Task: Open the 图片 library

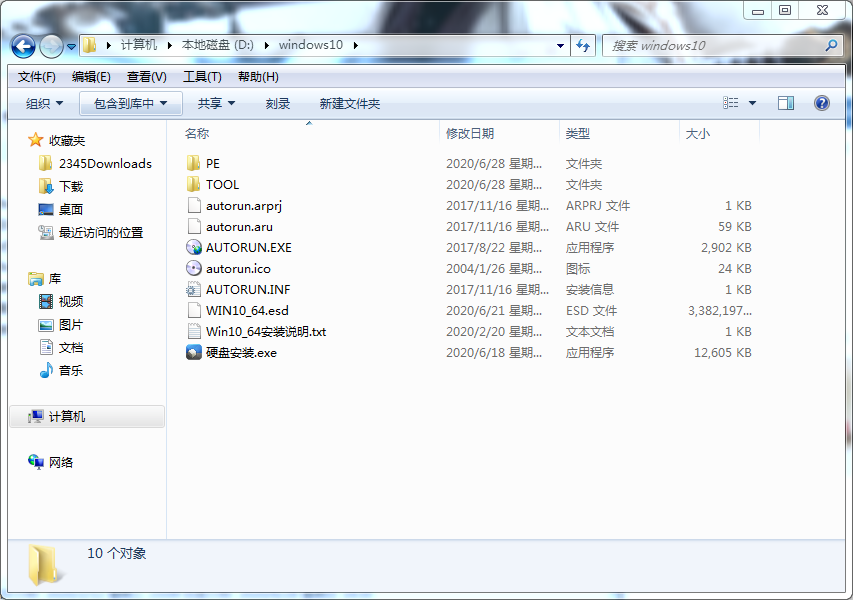Action: tap(71, 325)
